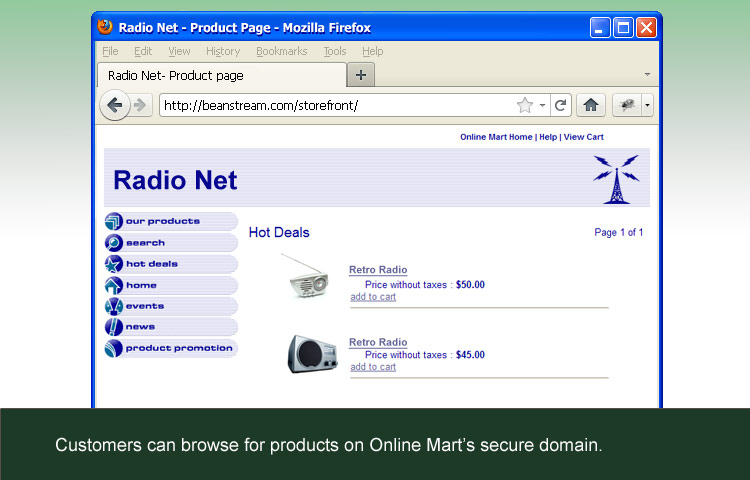
Task: Open the View menu
Action: coord(179,51)
